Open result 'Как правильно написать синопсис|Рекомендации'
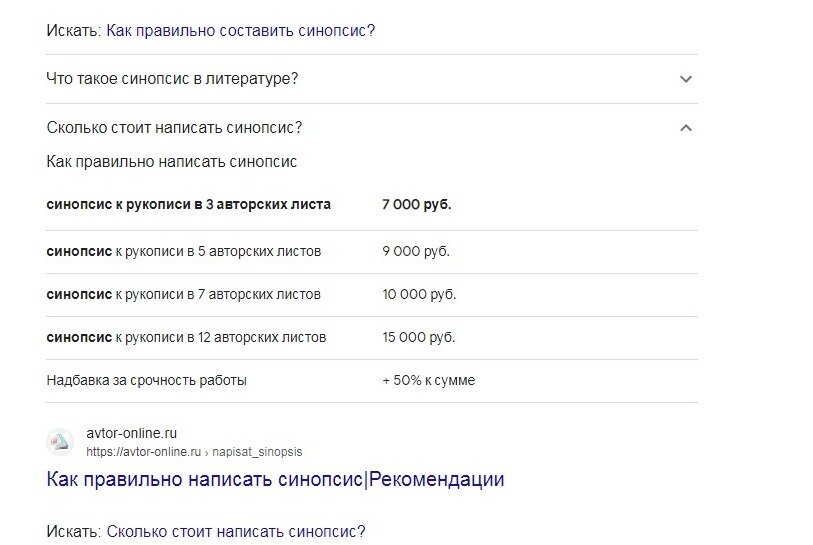The image size is (813, 545). coord(275,479)
